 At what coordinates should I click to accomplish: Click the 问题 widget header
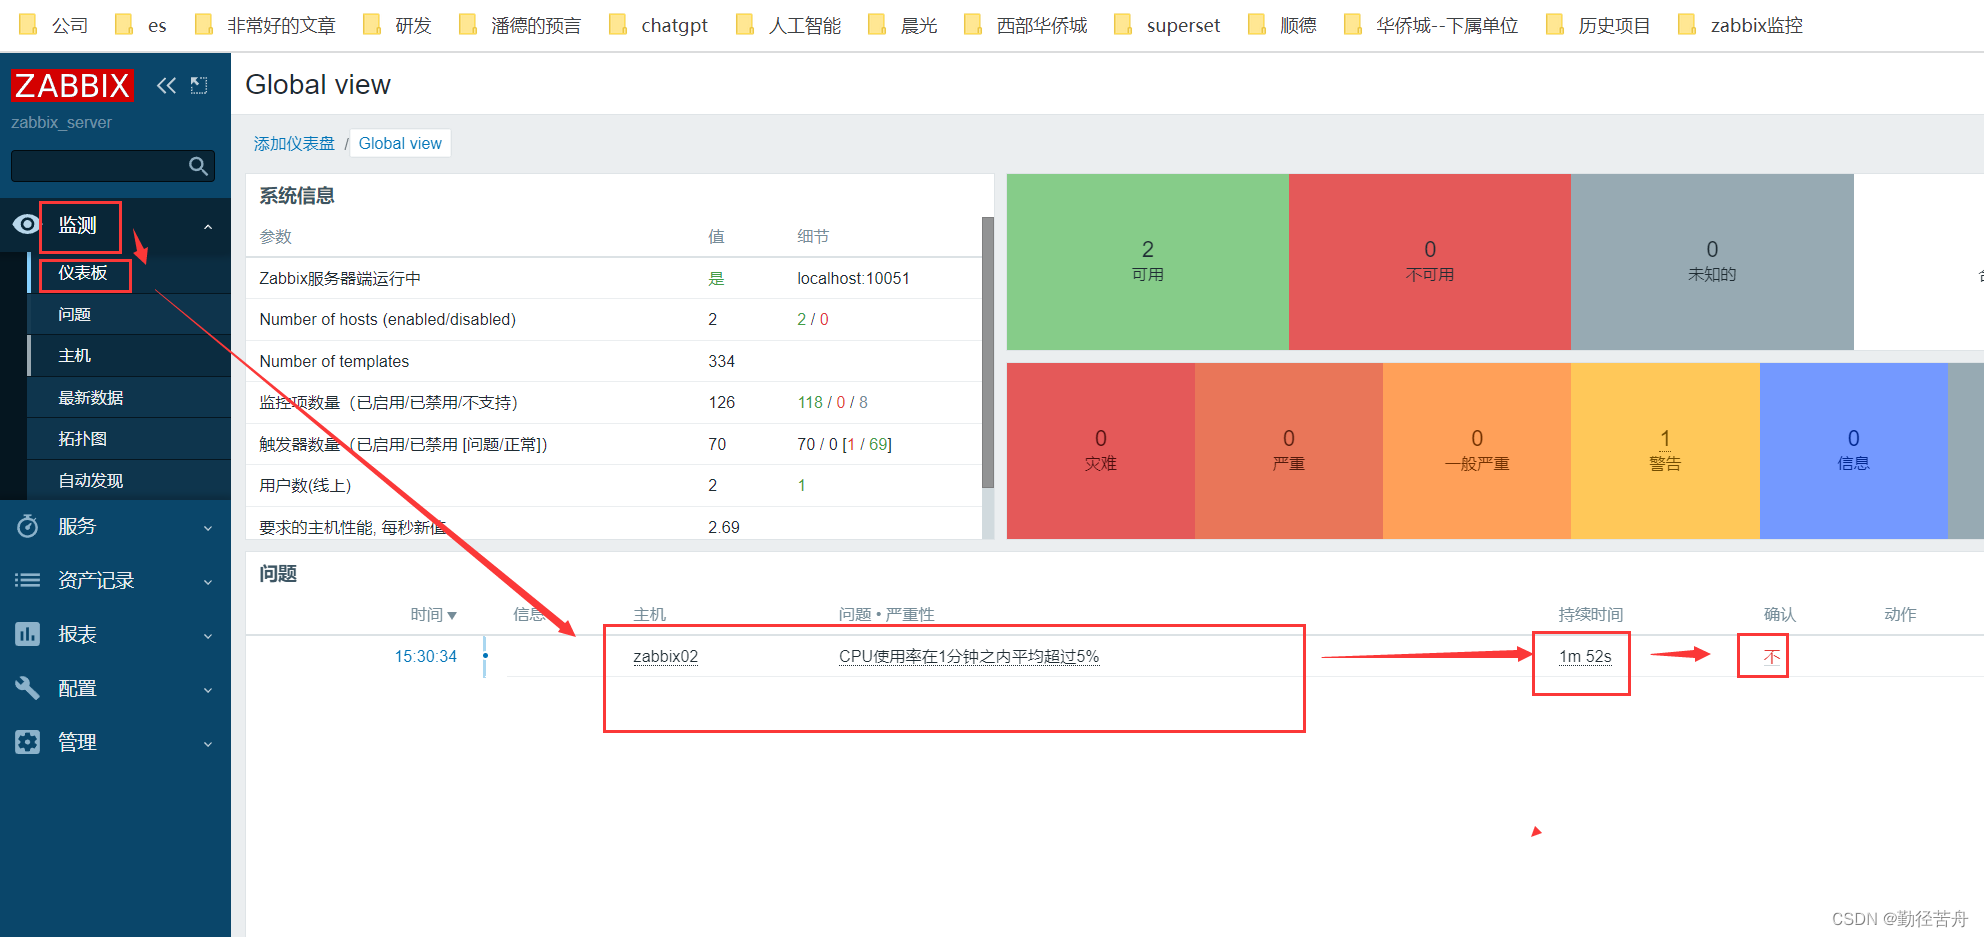pos(278,574)
